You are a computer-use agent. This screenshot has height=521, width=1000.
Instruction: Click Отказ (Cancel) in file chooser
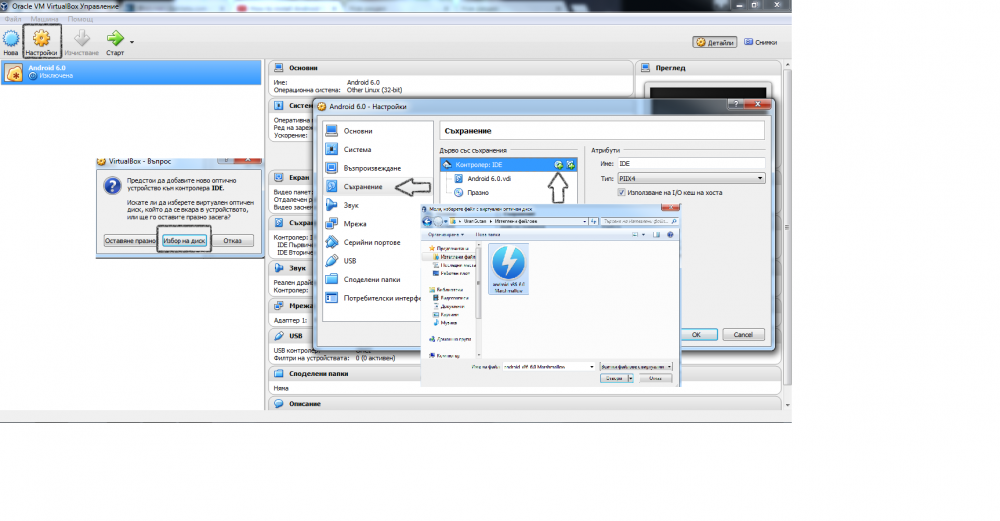click(x=655, y=378)
